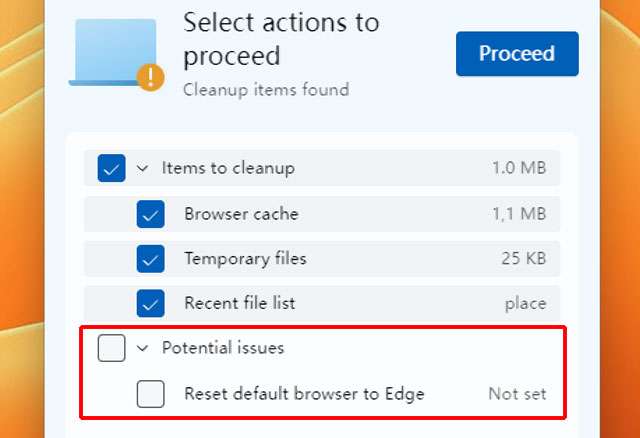Collapse the Potential issues section chevron
Viewport: 640px width, 438px height.
[x=142, y=349]
